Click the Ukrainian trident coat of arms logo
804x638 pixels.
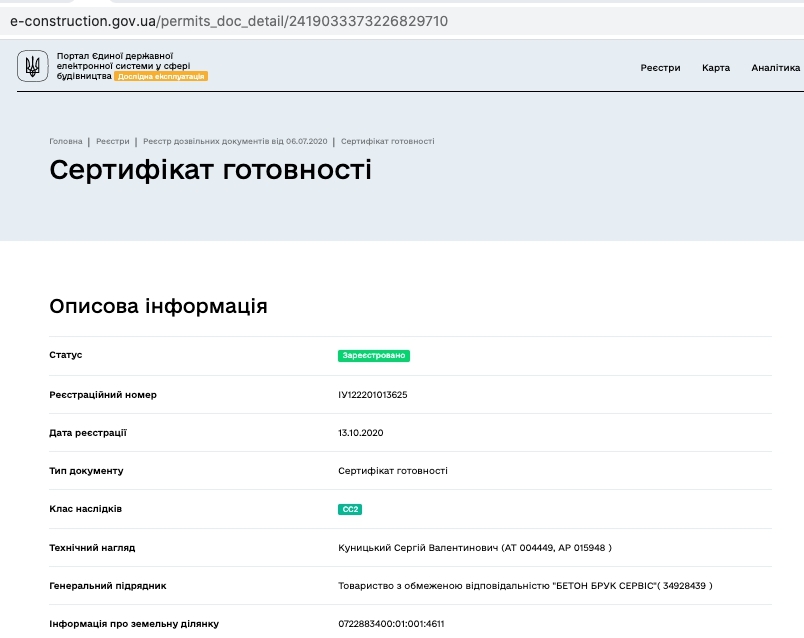click(33, 66)
